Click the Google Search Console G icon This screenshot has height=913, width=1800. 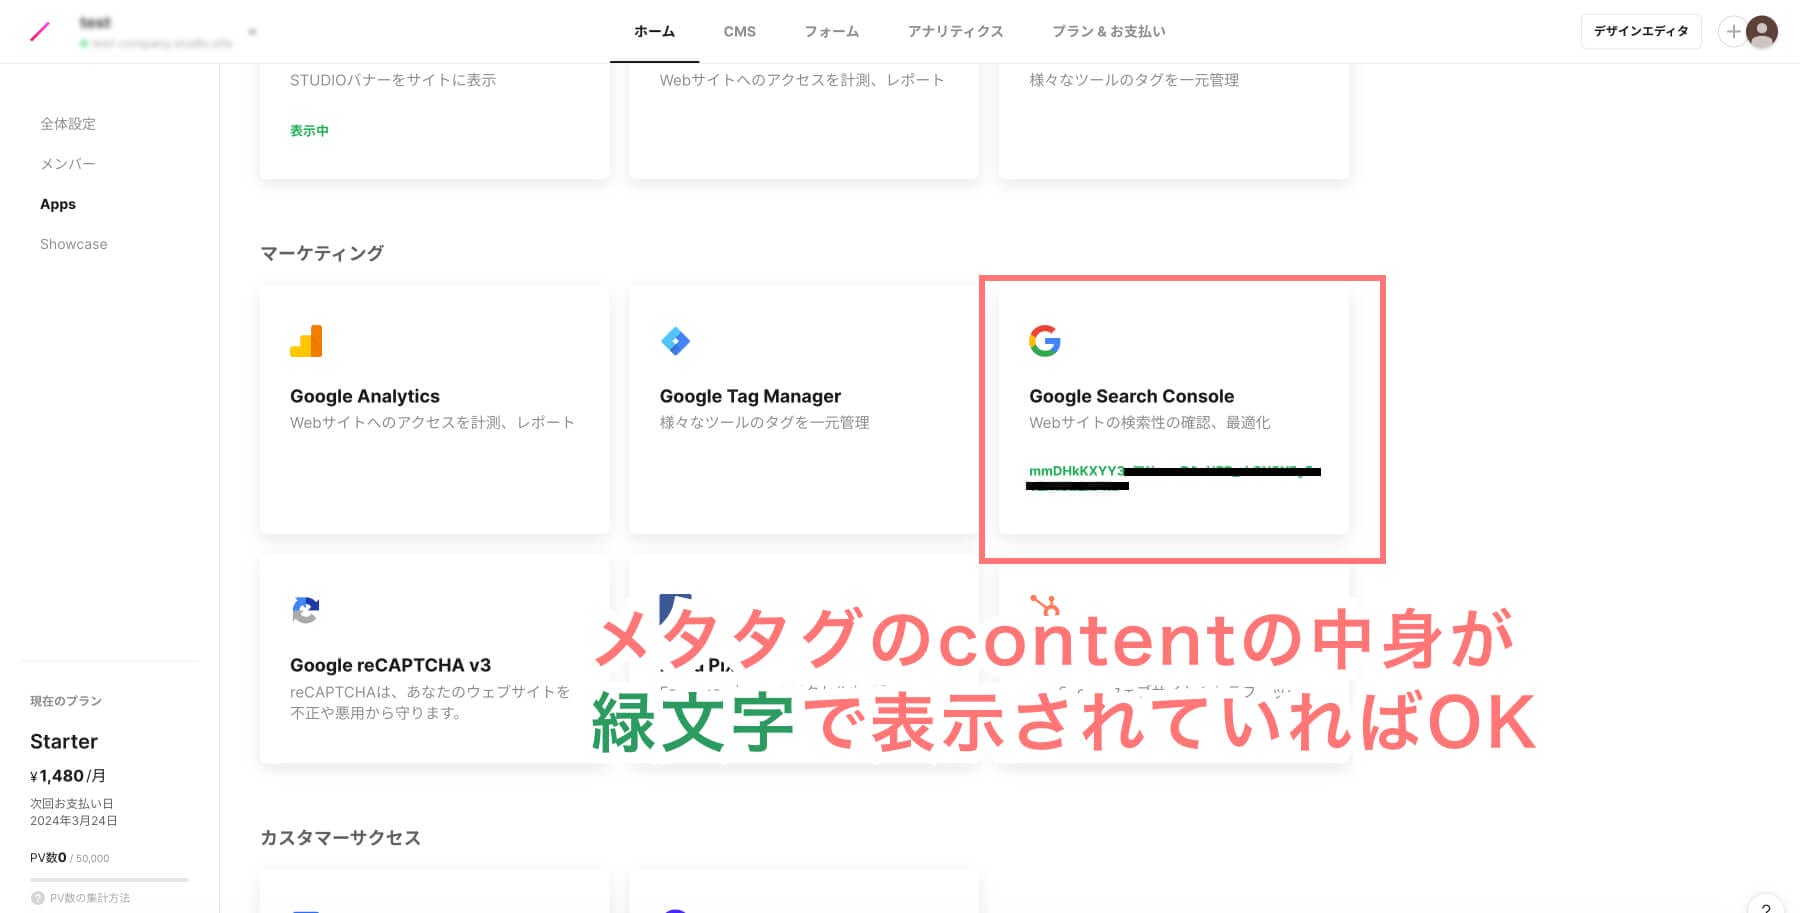[x=1044, y=341]
